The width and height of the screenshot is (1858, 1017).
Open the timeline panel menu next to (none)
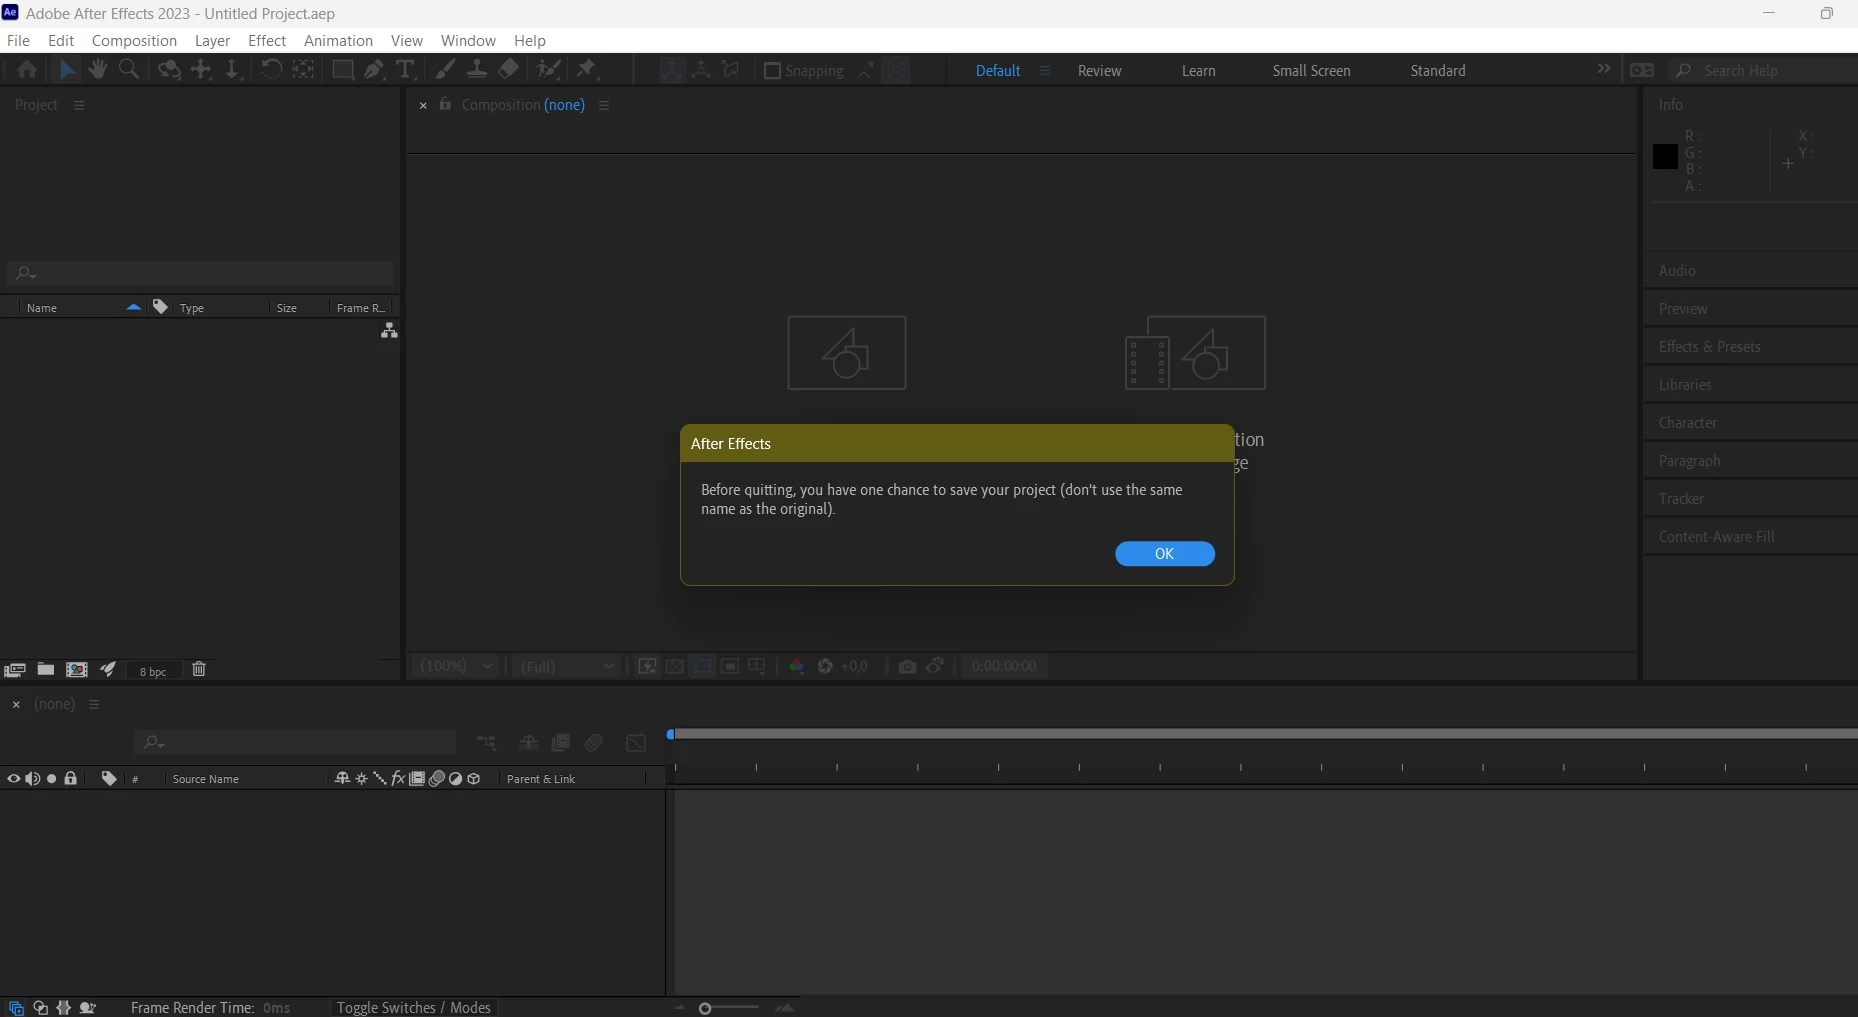coord(94,704)
